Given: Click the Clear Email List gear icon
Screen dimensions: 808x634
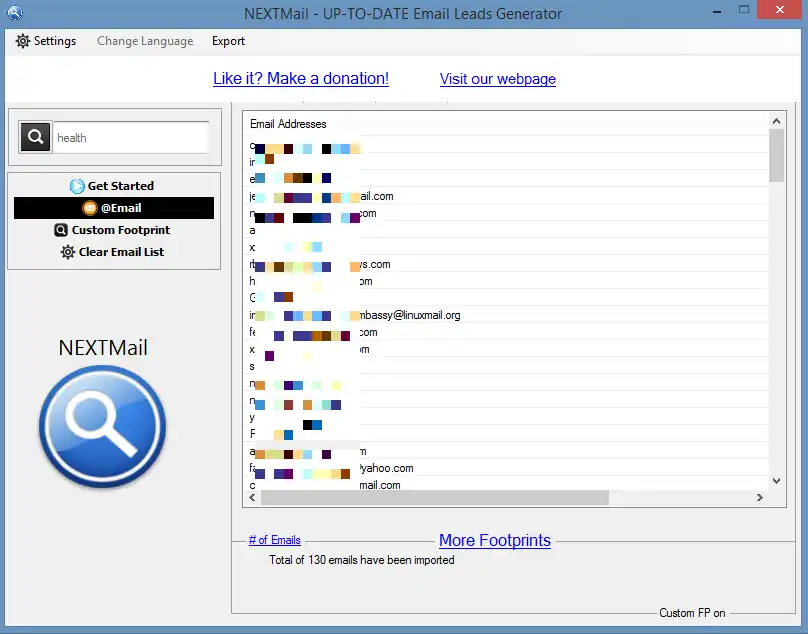Looking at the screenshot, I should pyautogui.click(x=68, y=252).
